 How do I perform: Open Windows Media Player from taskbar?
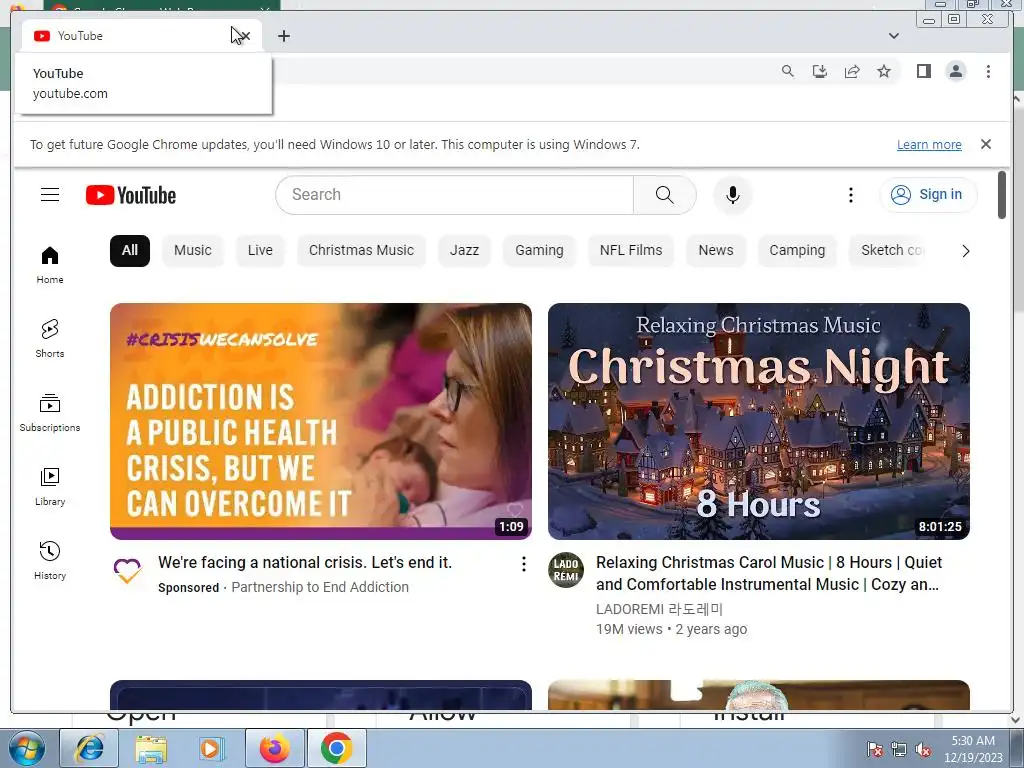click(x=212, y=748)
